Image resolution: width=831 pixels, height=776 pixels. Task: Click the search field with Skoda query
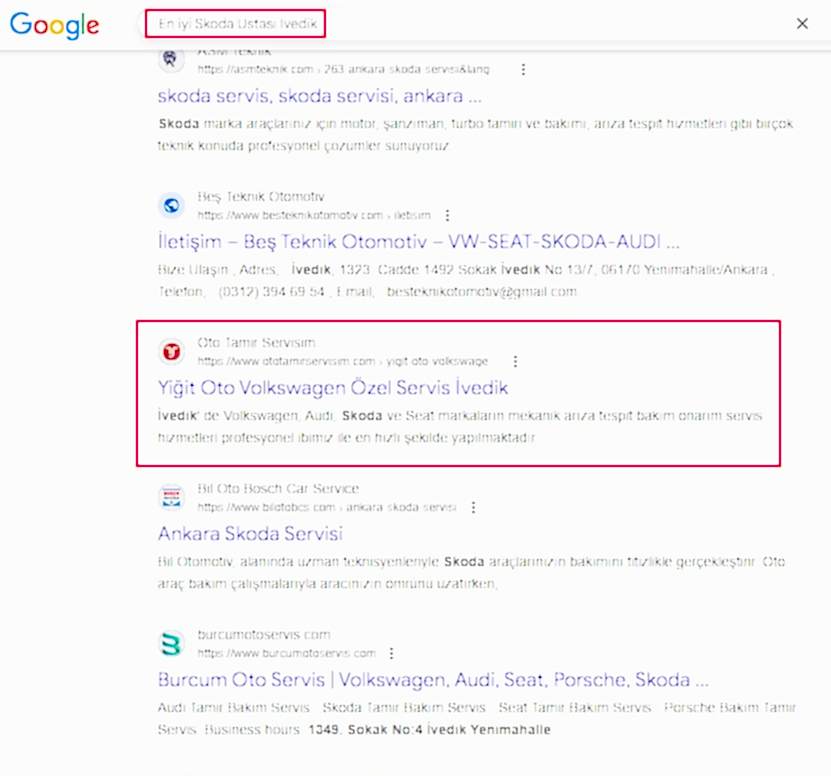click(x=236, y=24)
